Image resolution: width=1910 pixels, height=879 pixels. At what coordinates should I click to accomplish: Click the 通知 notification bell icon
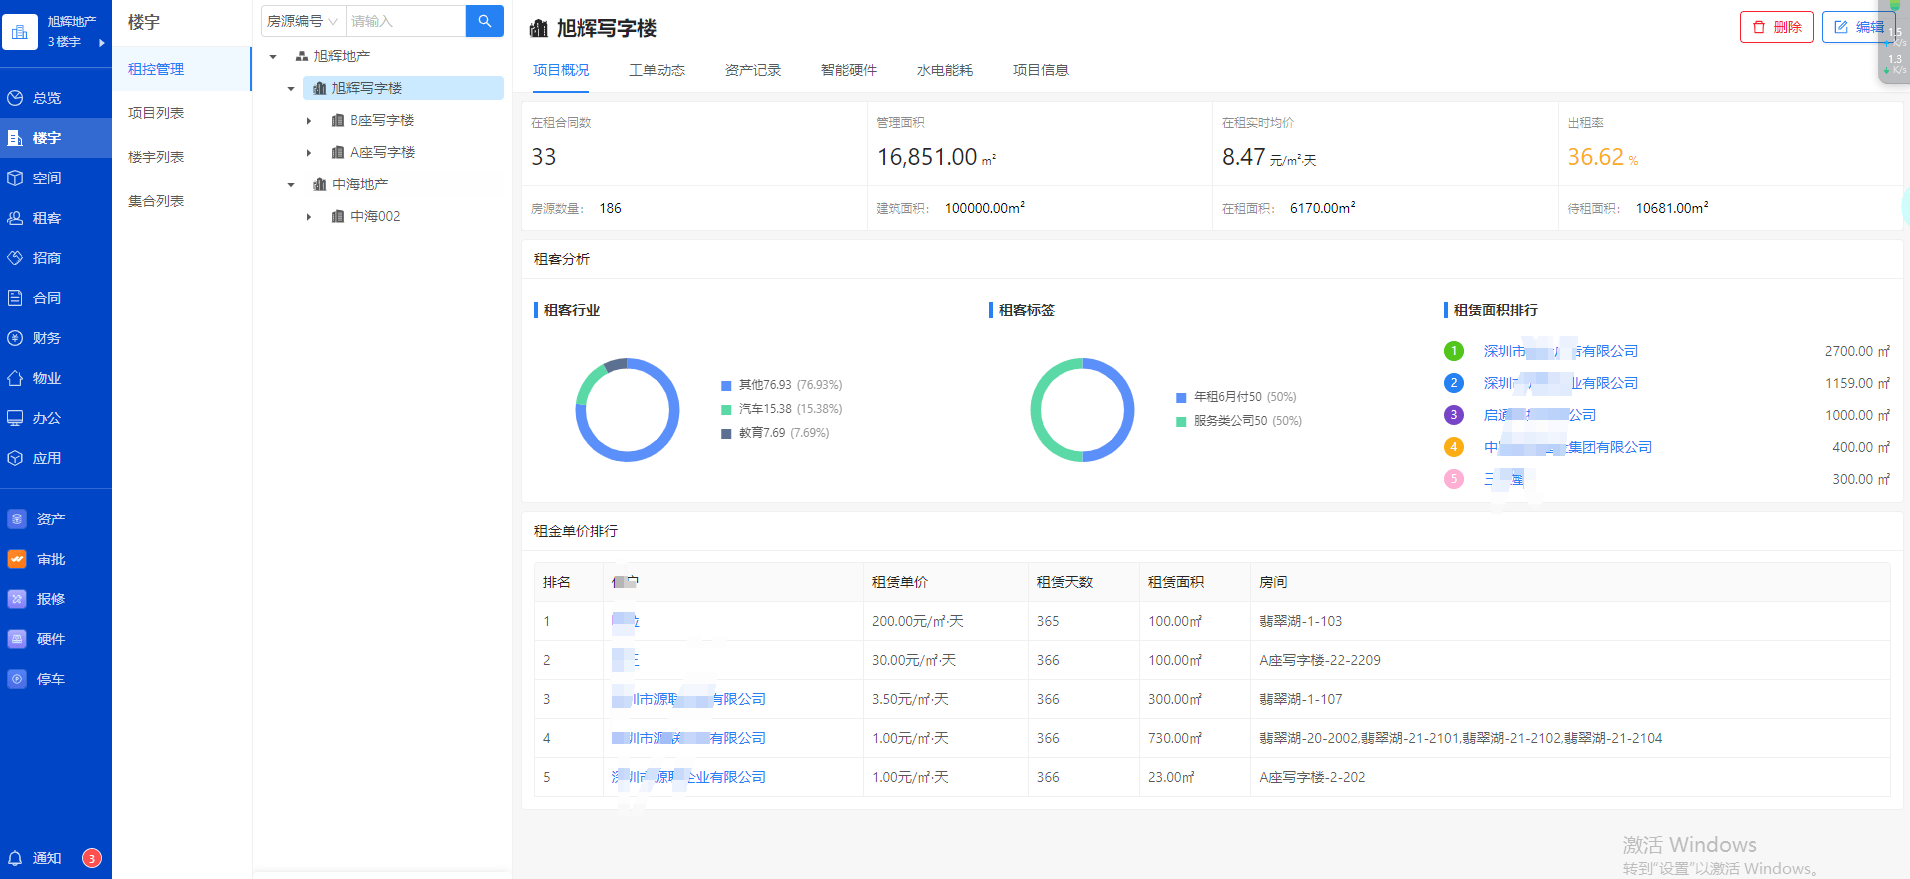16,858
